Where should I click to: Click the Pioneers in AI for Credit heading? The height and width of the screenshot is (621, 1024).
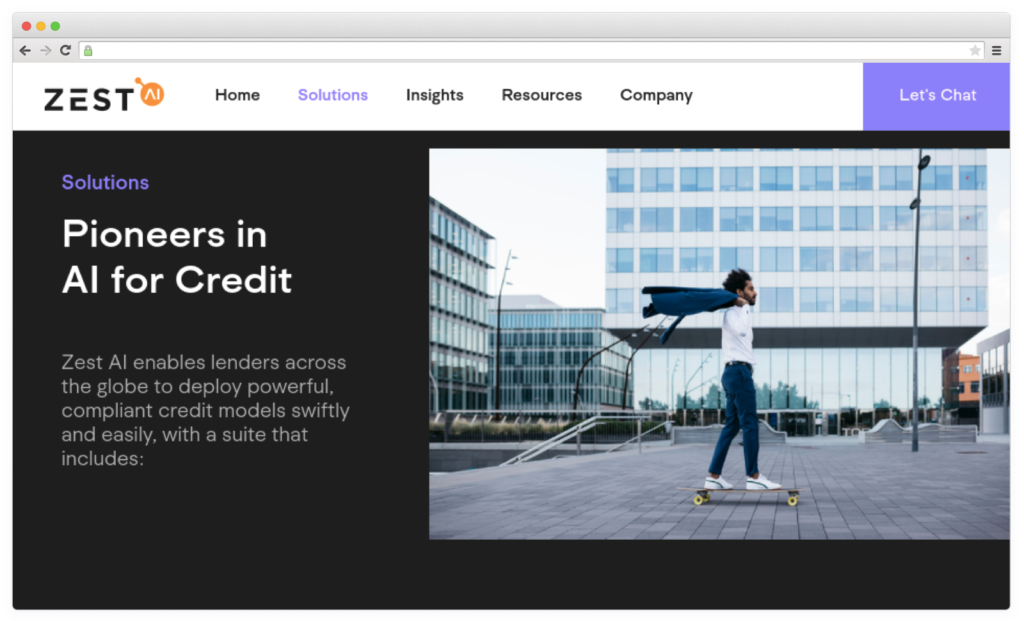point(176,257)
